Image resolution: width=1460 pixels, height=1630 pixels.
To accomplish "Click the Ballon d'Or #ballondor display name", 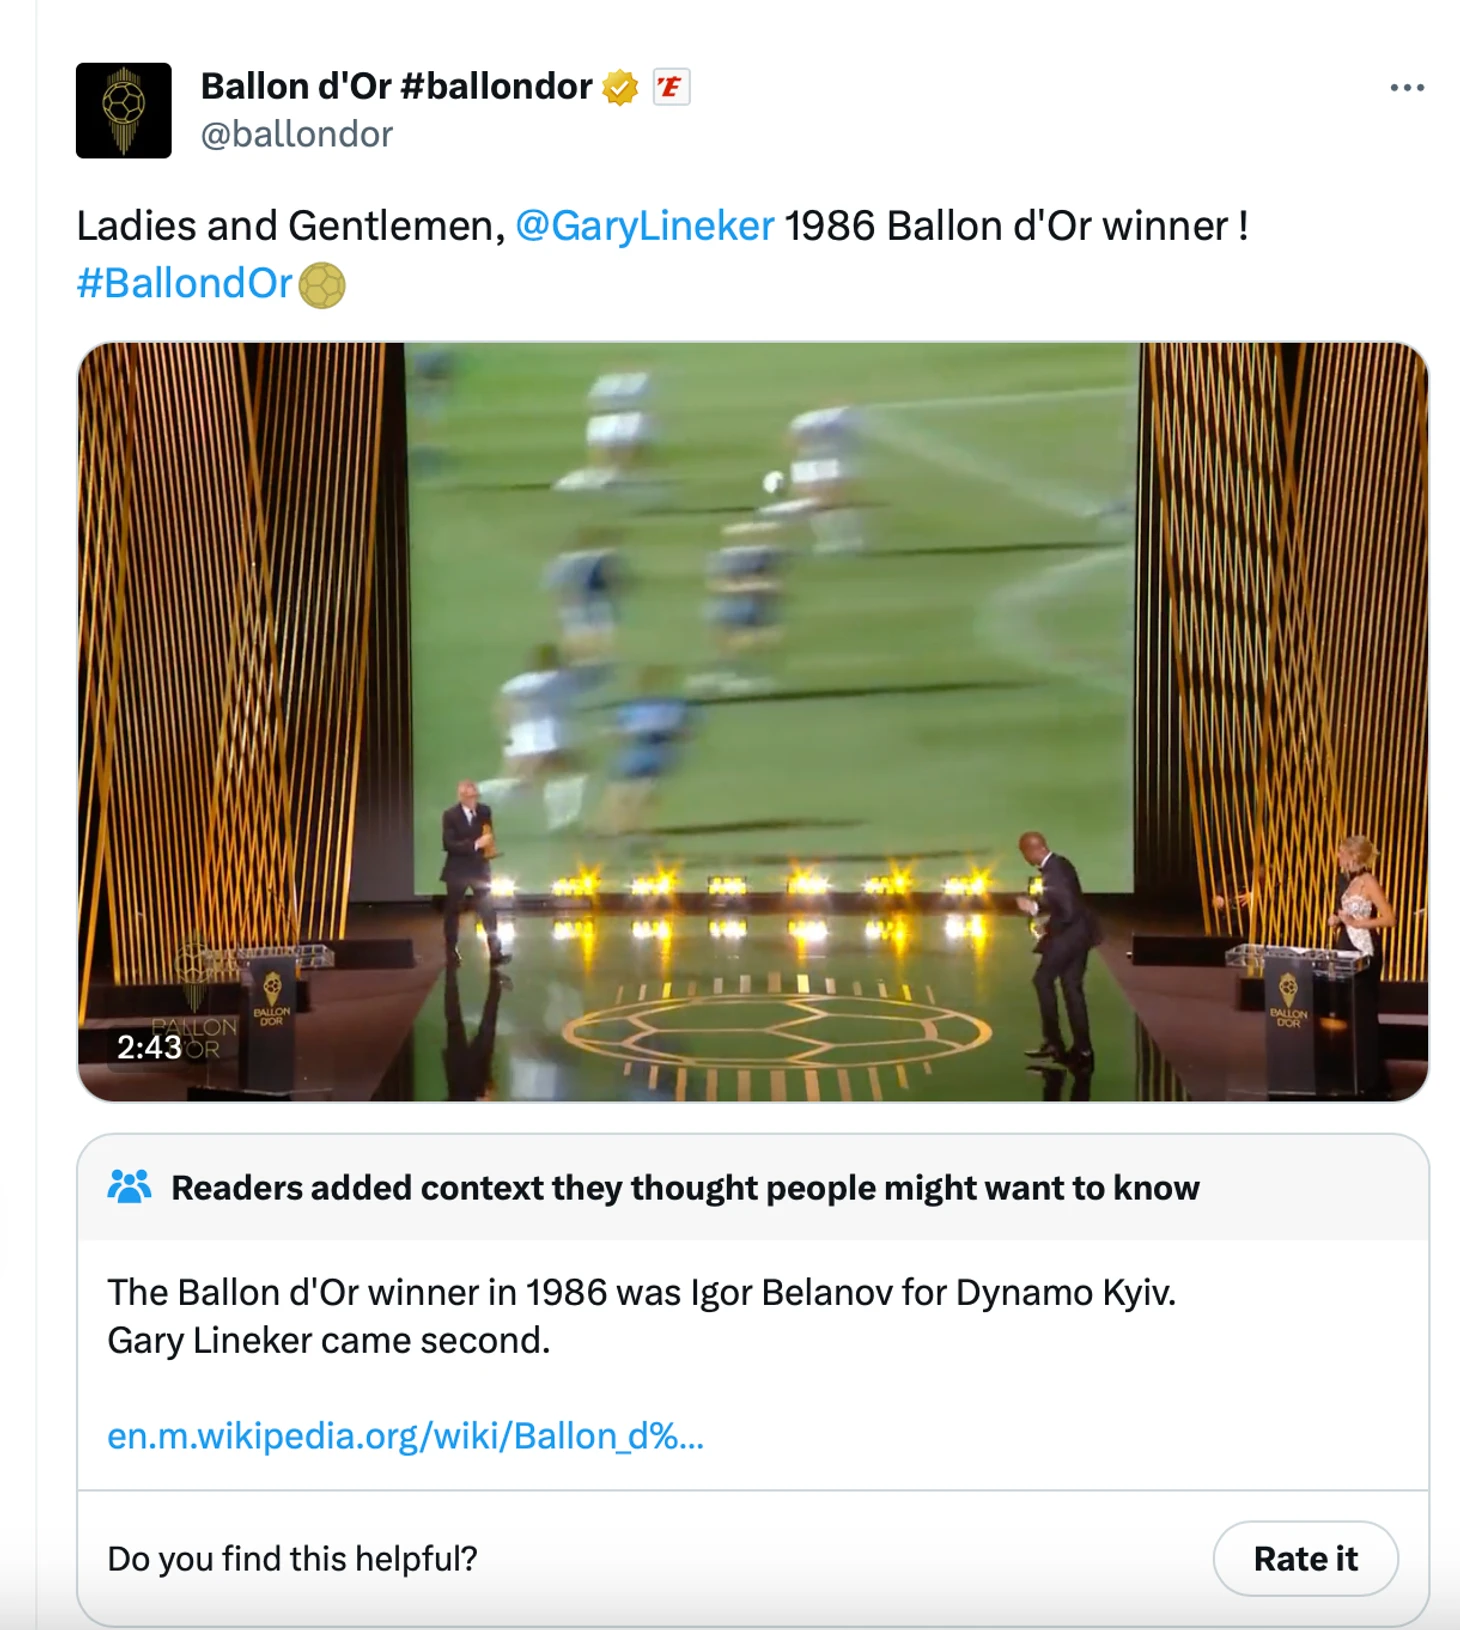I will 396,87.
